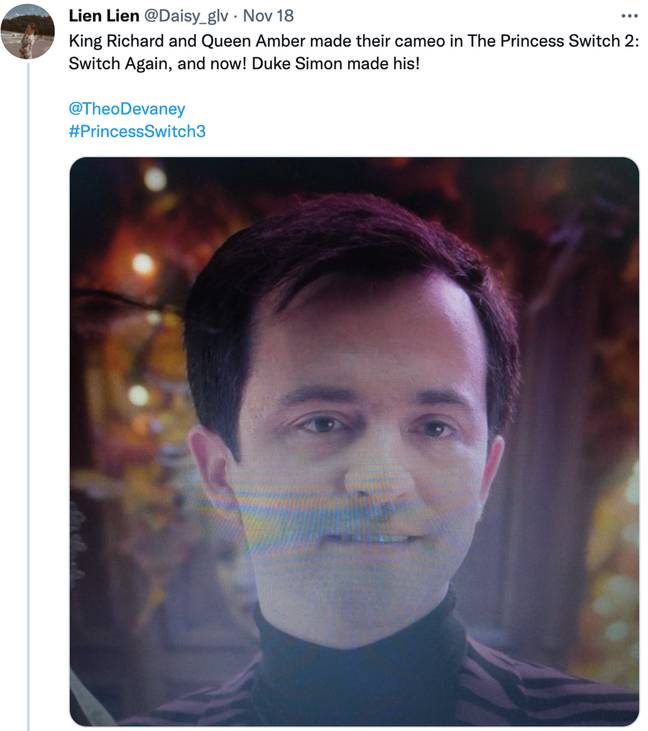Expand the attached photo of the man

click(354, 441)
